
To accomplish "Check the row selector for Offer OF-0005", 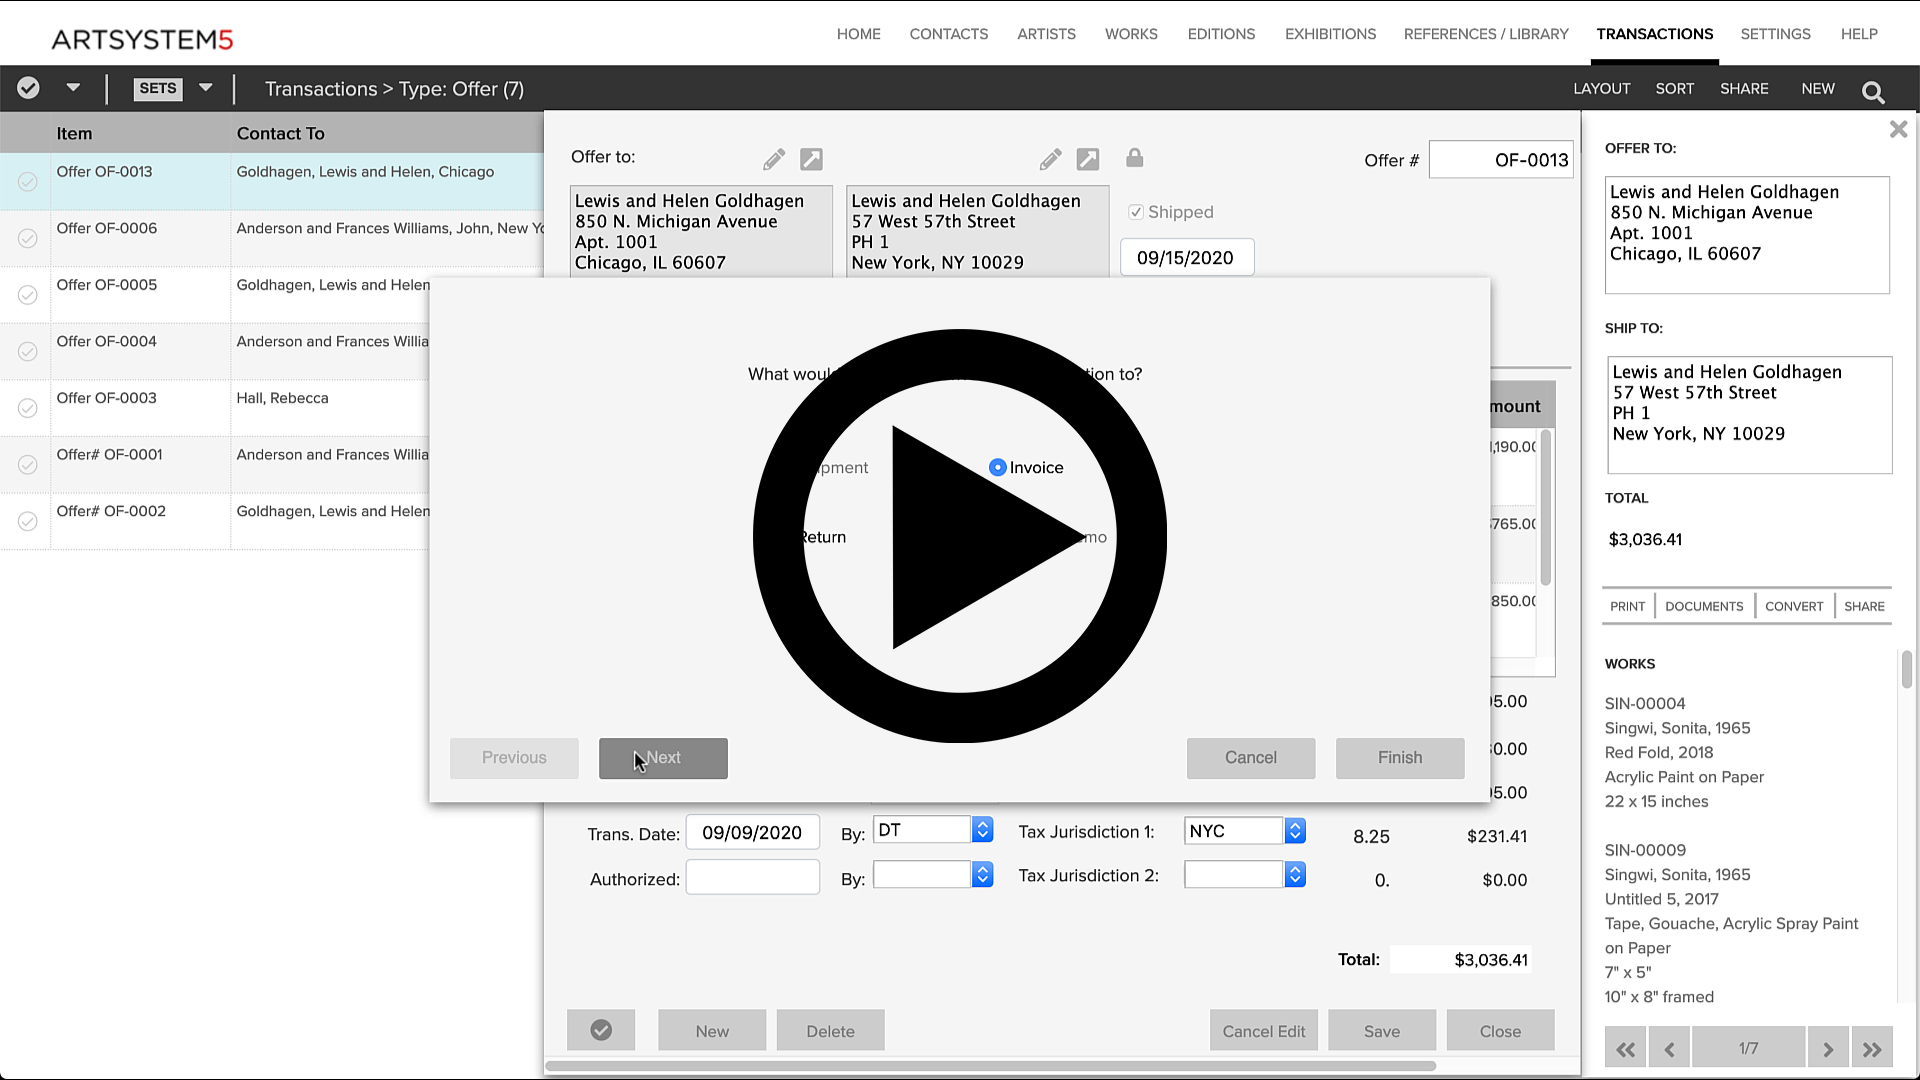I will pos(27,295).
